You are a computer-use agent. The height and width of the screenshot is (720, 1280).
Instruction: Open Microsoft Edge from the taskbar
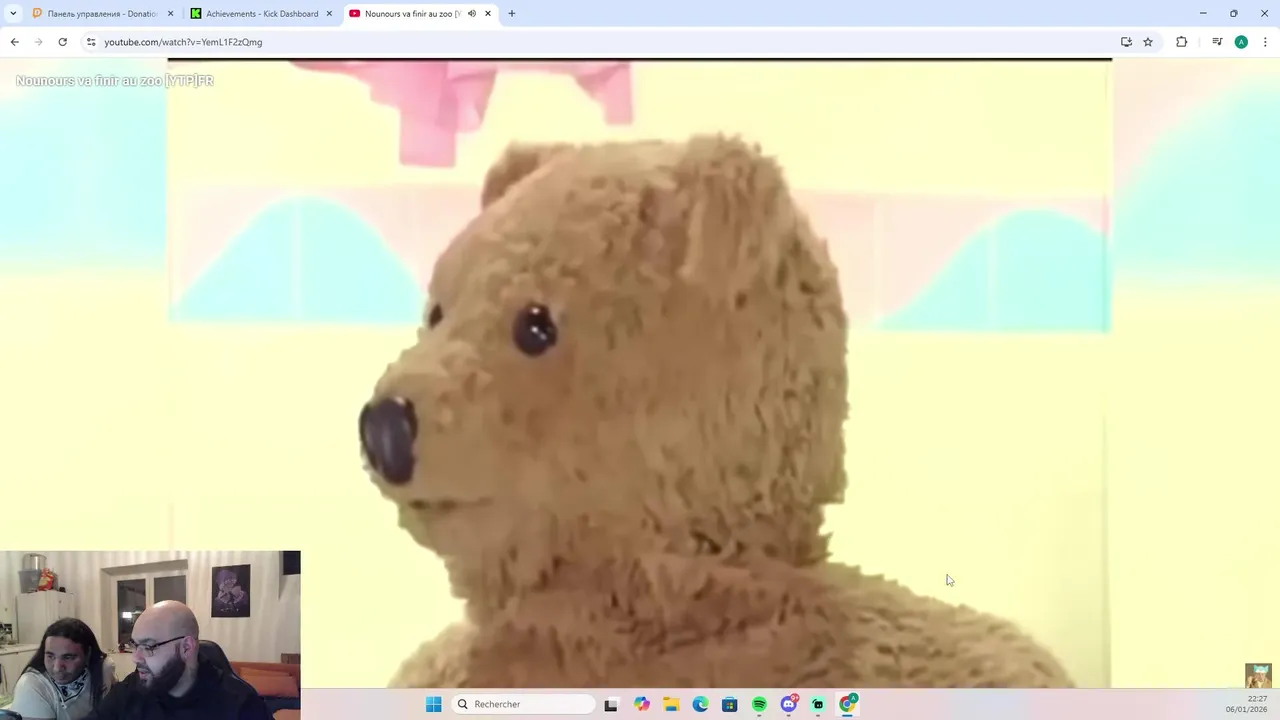(700, 704)
